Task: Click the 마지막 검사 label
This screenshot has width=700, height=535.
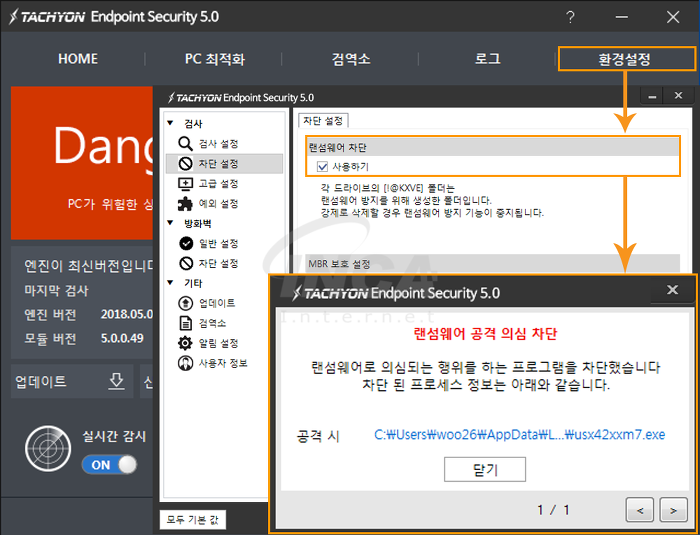Action: click(x=56, y=291)
